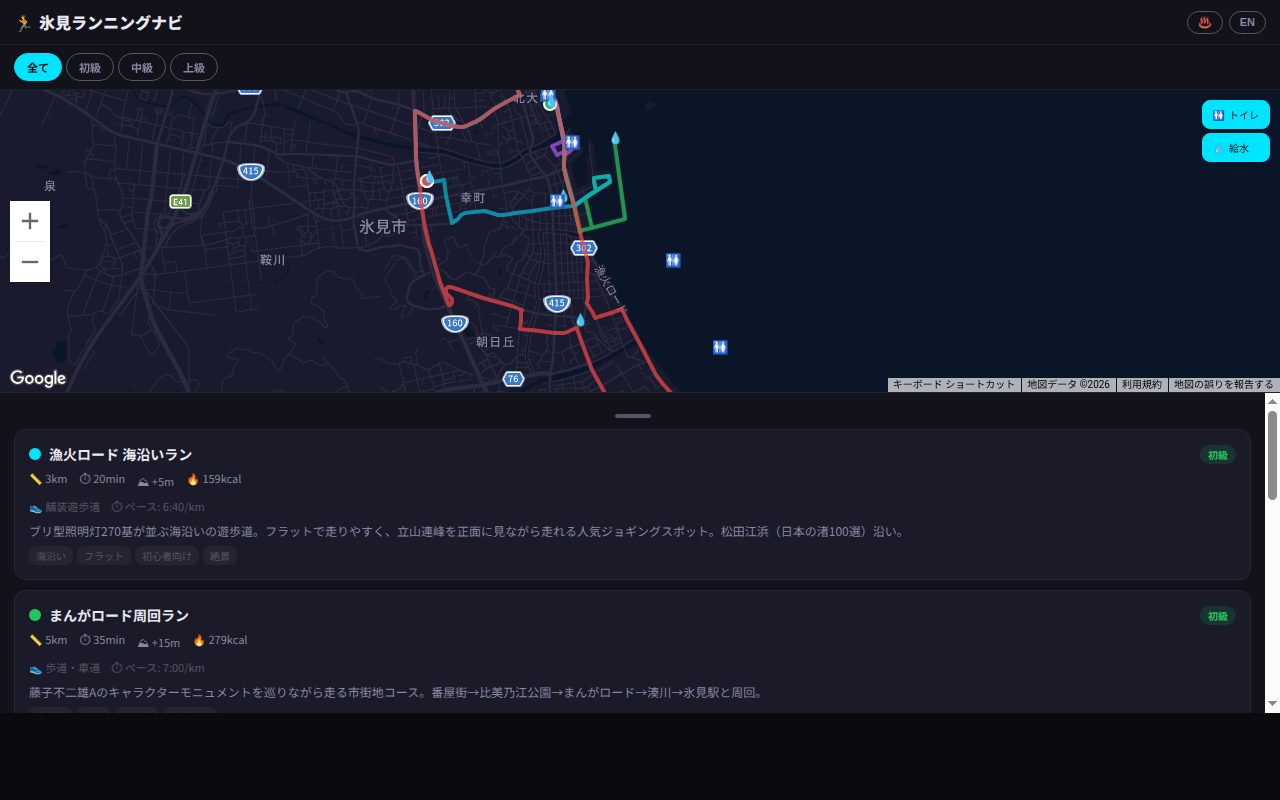
Task: Click the running figure logo icon
Action: coord(22,22)
